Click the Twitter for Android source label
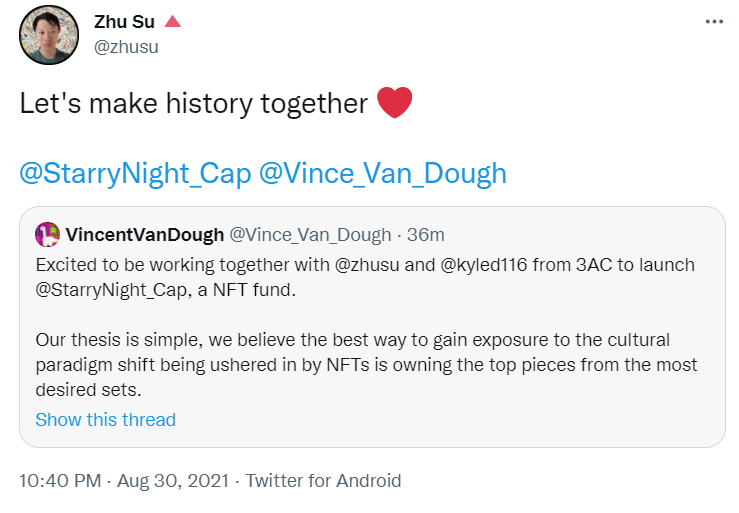Screen dimensions: 739x513 coord(323,481)
